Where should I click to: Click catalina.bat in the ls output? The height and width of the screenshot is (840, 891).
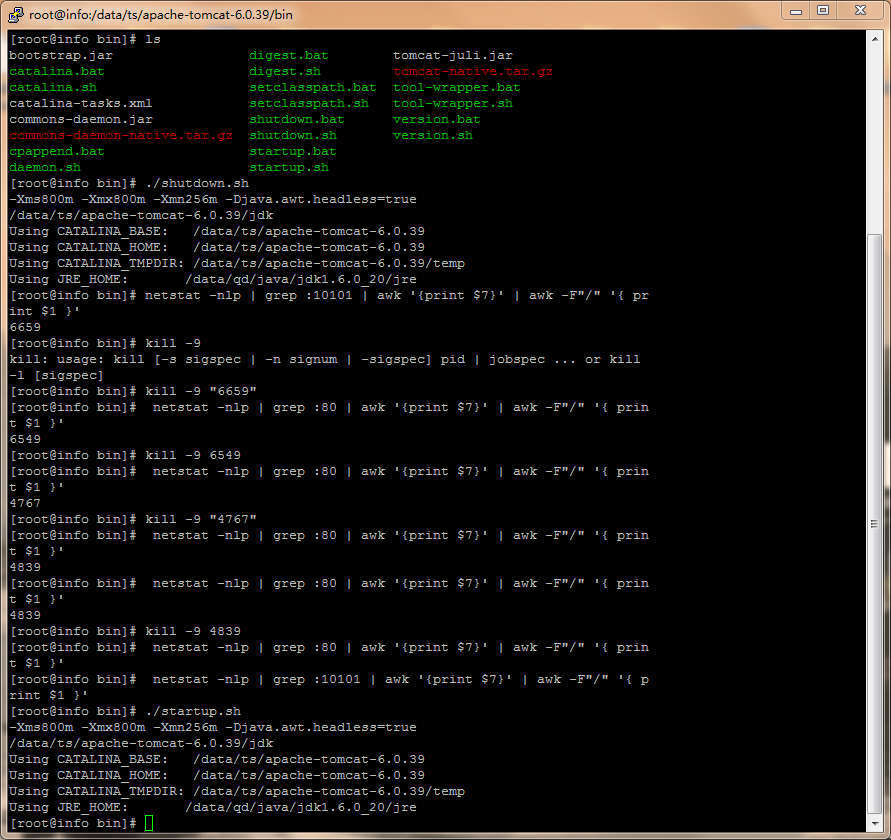(57, 71)
